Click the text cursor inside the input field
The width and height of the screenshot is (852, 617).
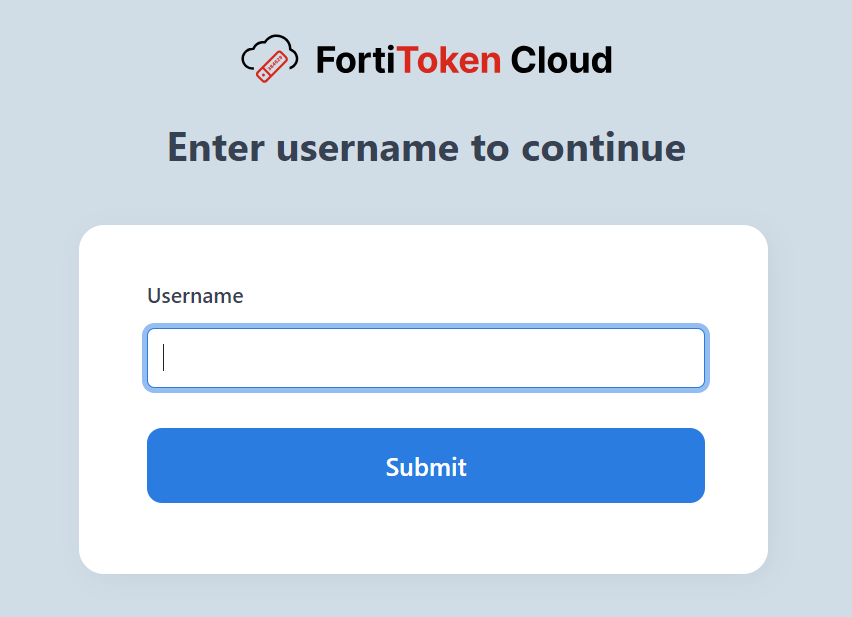click(163, 357)
